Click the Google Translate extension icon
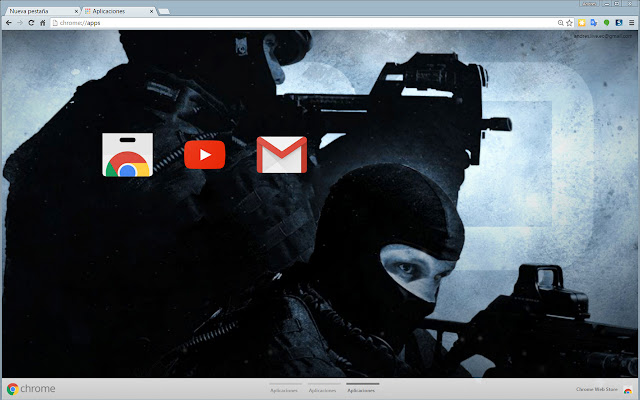Screen dimensions: 640x400 tap(594, 22)
